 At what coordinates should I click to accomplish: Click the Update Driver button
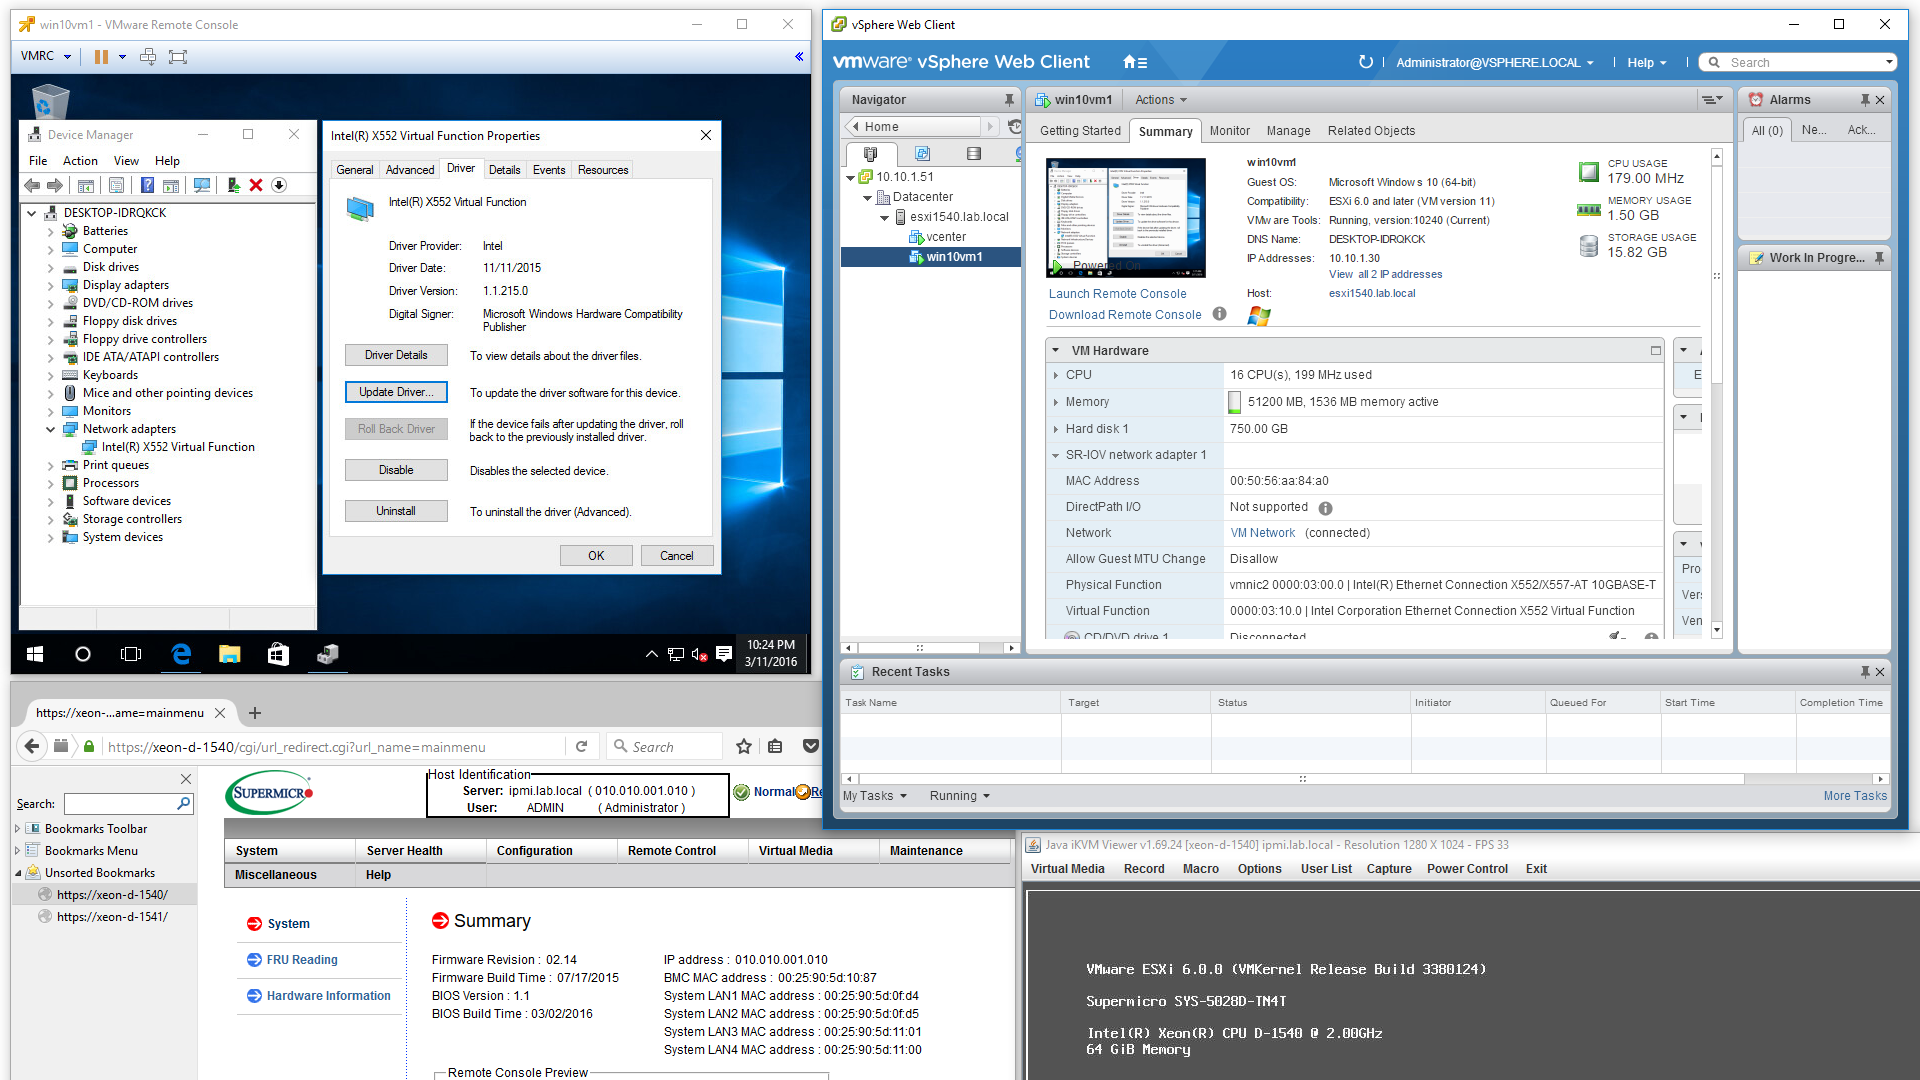coord(396,392)
